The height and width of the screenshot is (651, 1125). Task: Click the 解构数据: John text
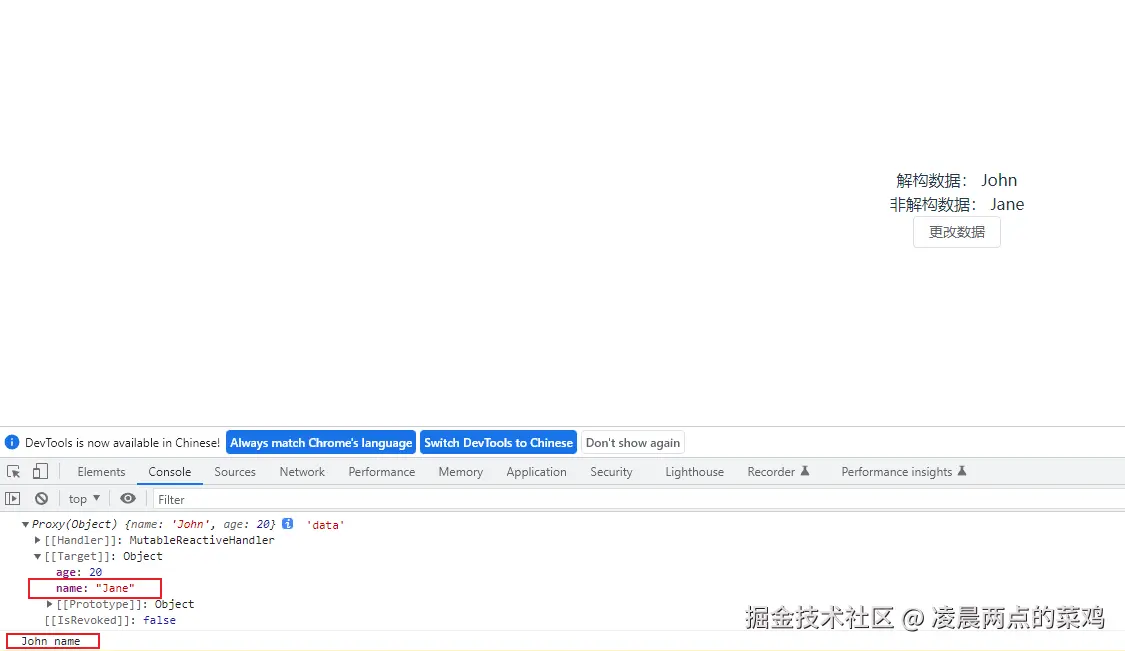point(956,180)
